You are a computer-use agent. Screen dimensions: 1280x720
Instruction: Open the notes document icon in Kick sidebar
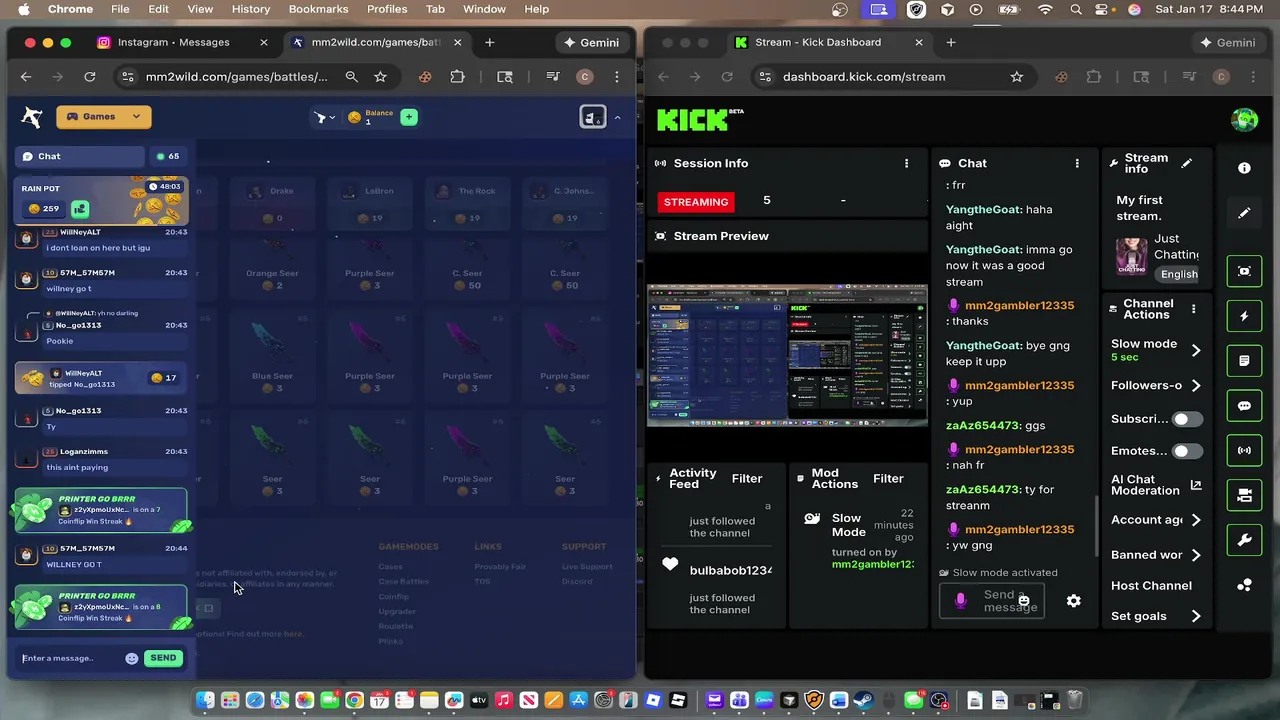[1244, 361]
